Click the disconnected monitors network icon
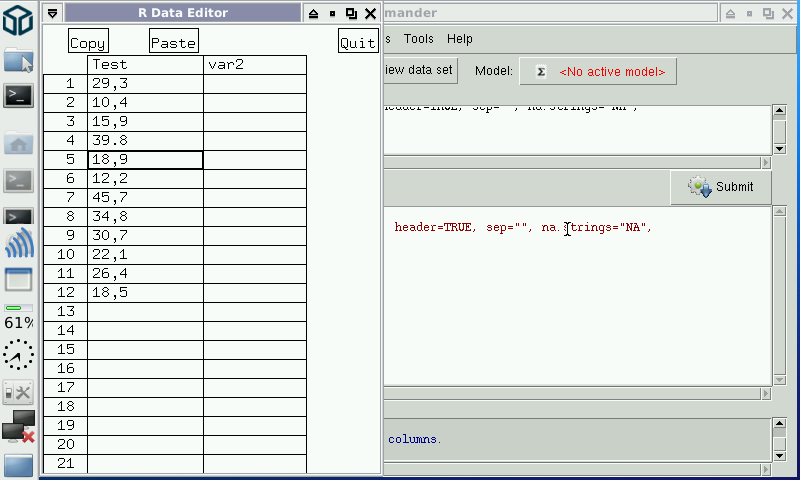The height and width of the screenshot is (480, 800). pos(18,426)
